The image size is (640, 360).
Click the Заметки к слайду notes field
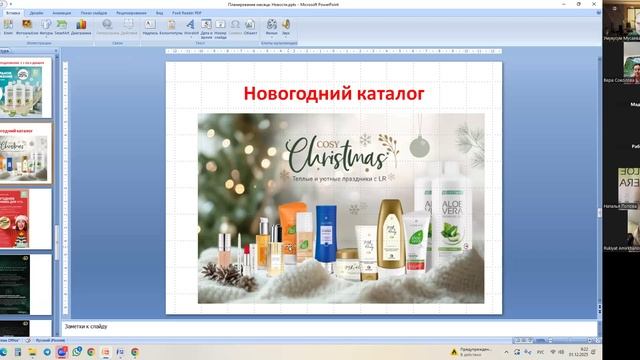(330, 328)
